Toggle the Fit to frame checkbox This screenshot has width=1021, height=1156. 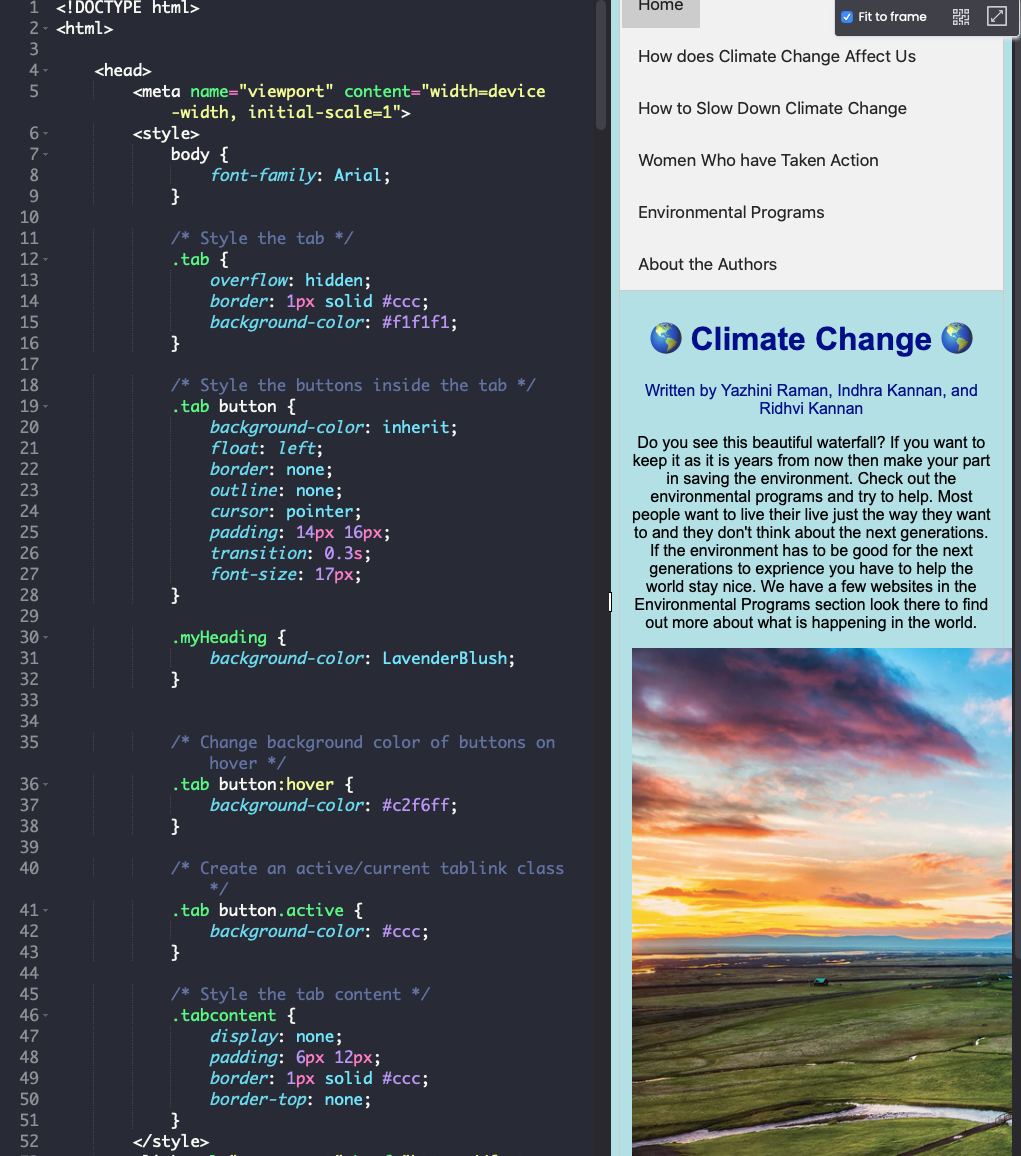click(x=847, y=17)
